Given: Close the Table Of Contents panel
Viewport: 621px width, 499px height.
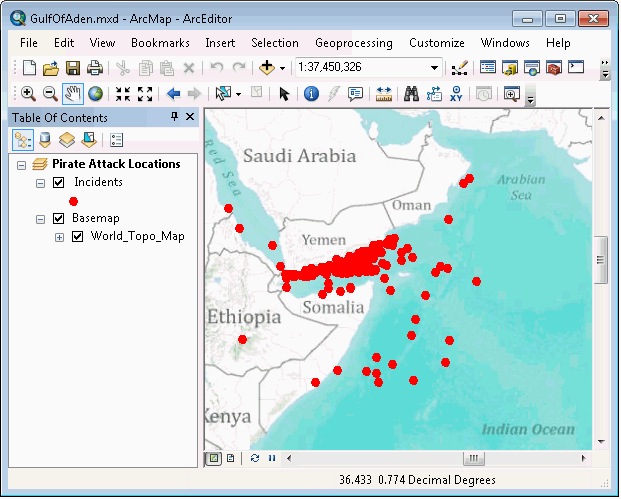Looking at the screenshot, I should tap(190, 117).
